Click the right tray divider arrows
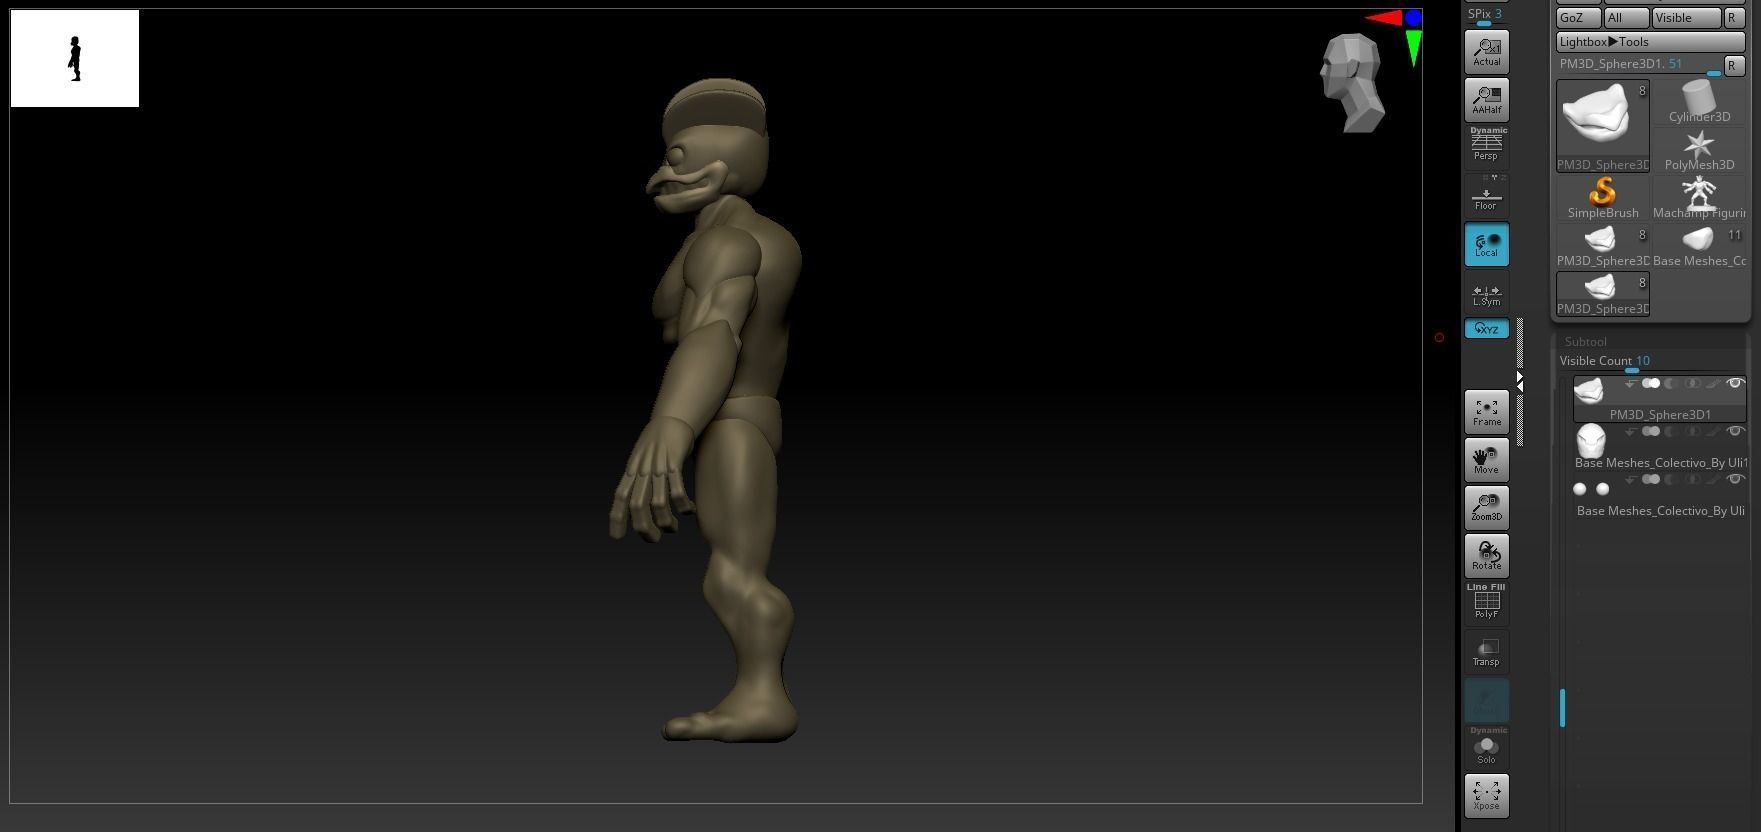 click(x=1519, y=381)
